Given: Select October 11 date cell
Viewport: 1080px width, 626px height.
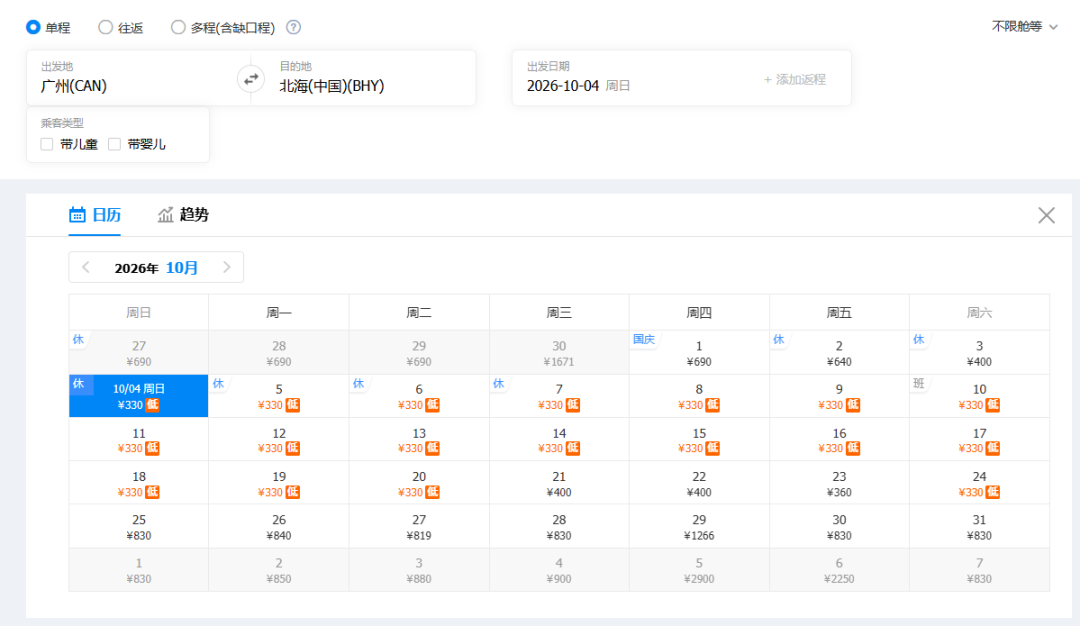Looking at the screenshot, I should [138, 439].
